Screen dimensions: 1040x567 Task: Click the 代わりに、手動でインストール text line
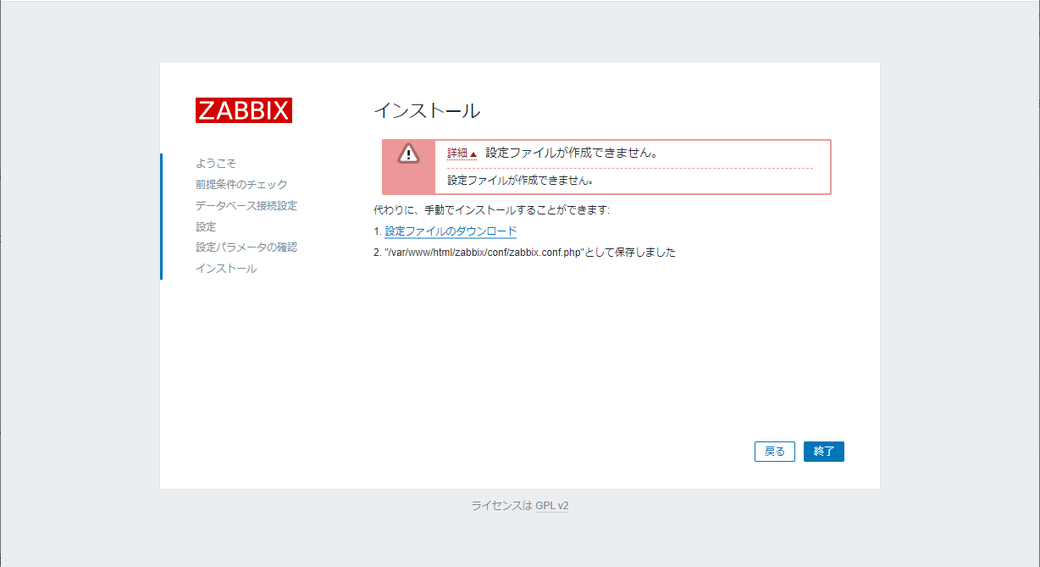(491, 210)
